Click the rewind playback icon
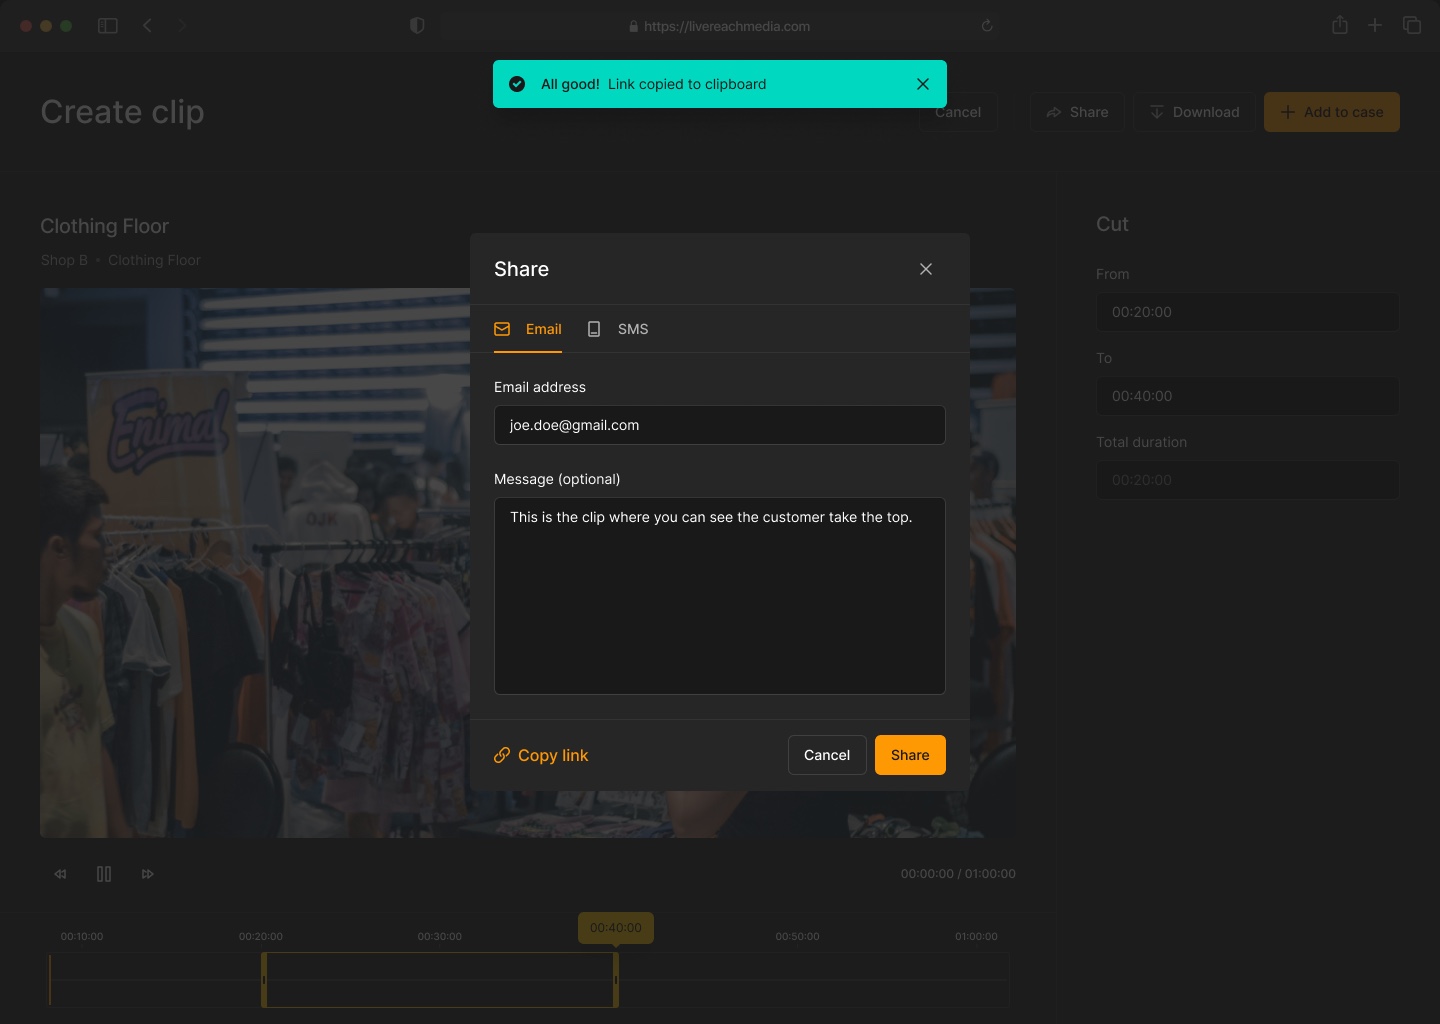This screenshot has height=1024, width=1440. pyautogui.click(x=60, y=874)
